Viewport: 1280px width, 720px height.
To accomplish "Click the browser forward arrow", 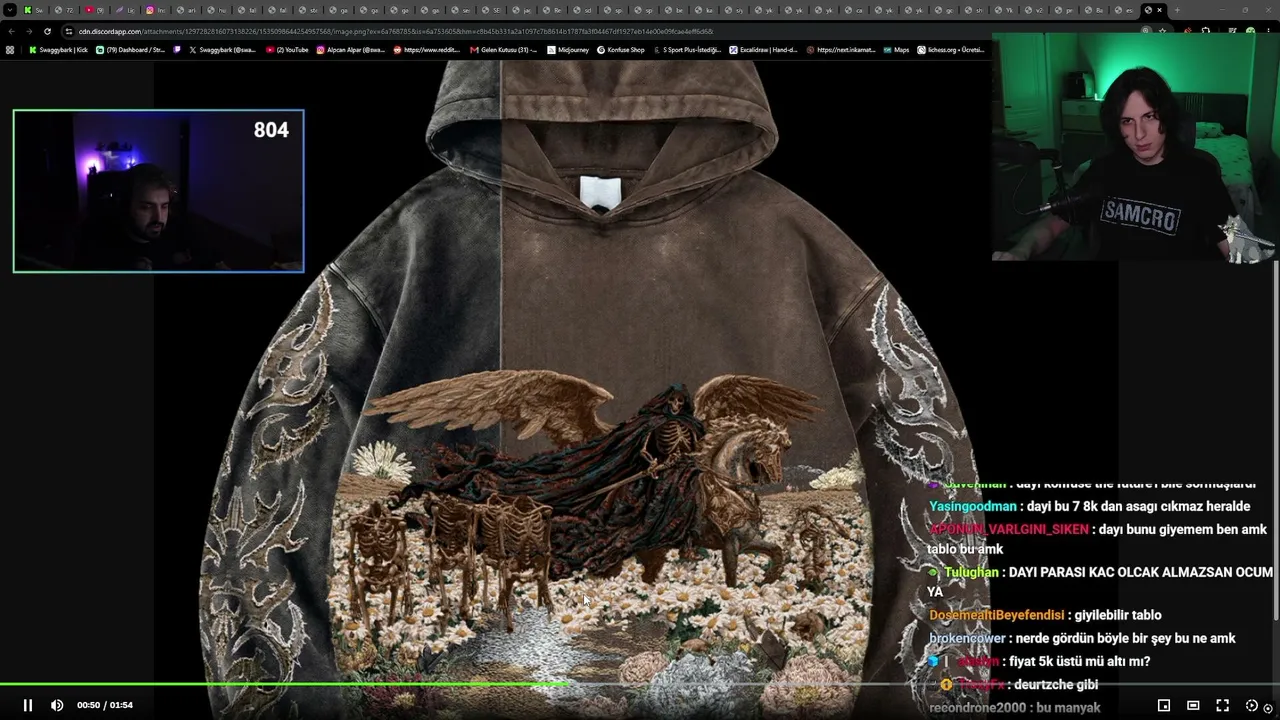I will pyautogui.click(x=28, y=31).
